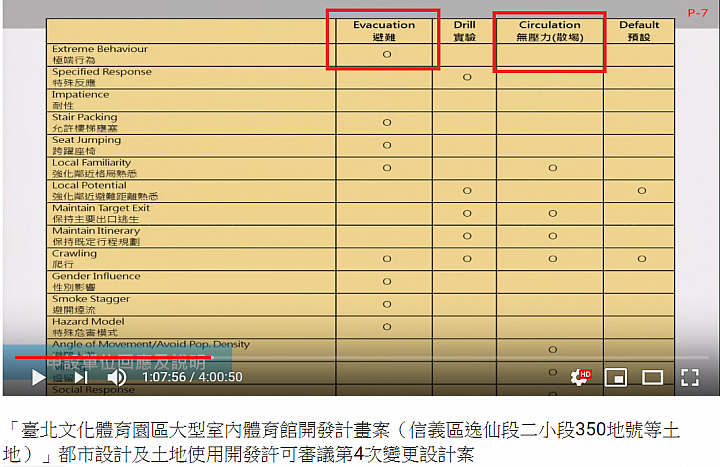Click the Drill mark in Maintain Target Exit row
720x467 pixels.
pos(467,214)
